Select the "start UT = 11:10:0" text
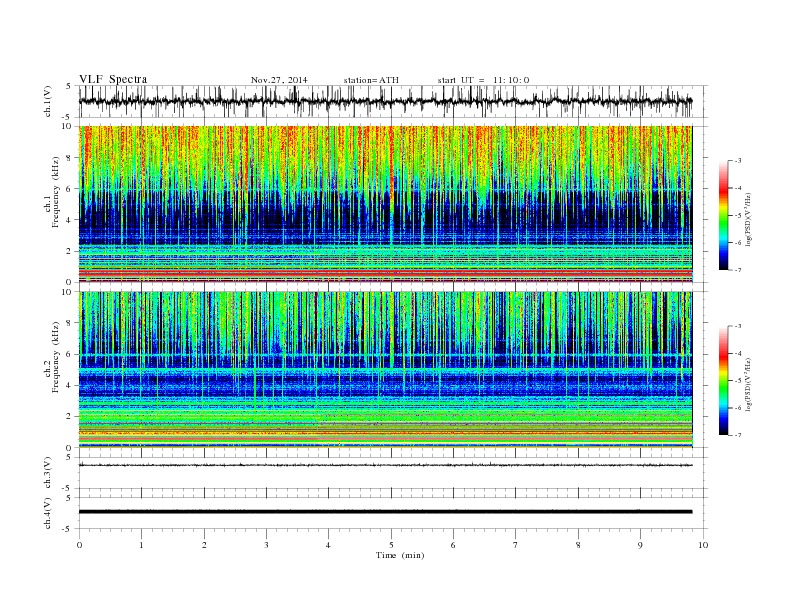The height and width of the screenshot is (612, 792). [483, 80]
